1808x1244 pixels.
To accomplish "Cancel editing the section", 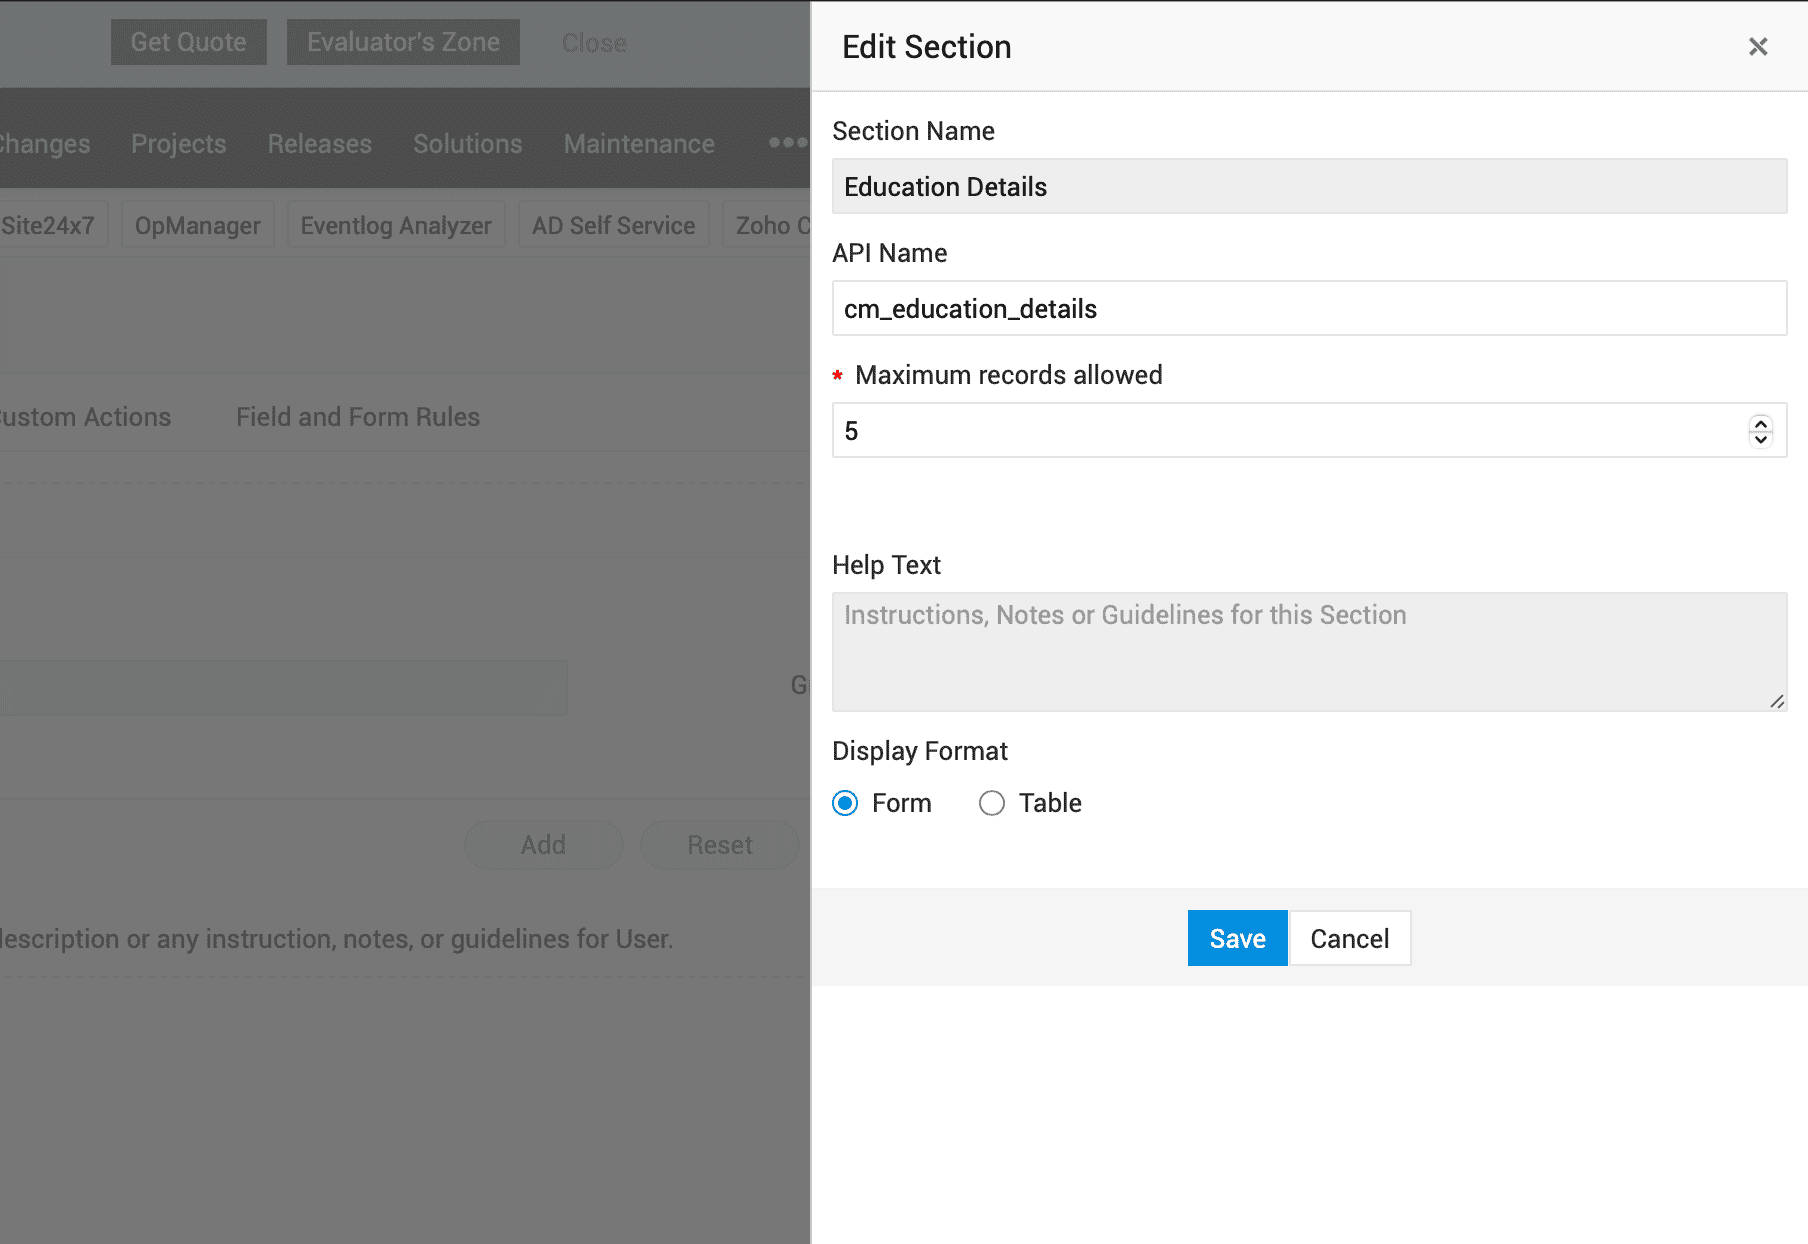I will 1350,938.
